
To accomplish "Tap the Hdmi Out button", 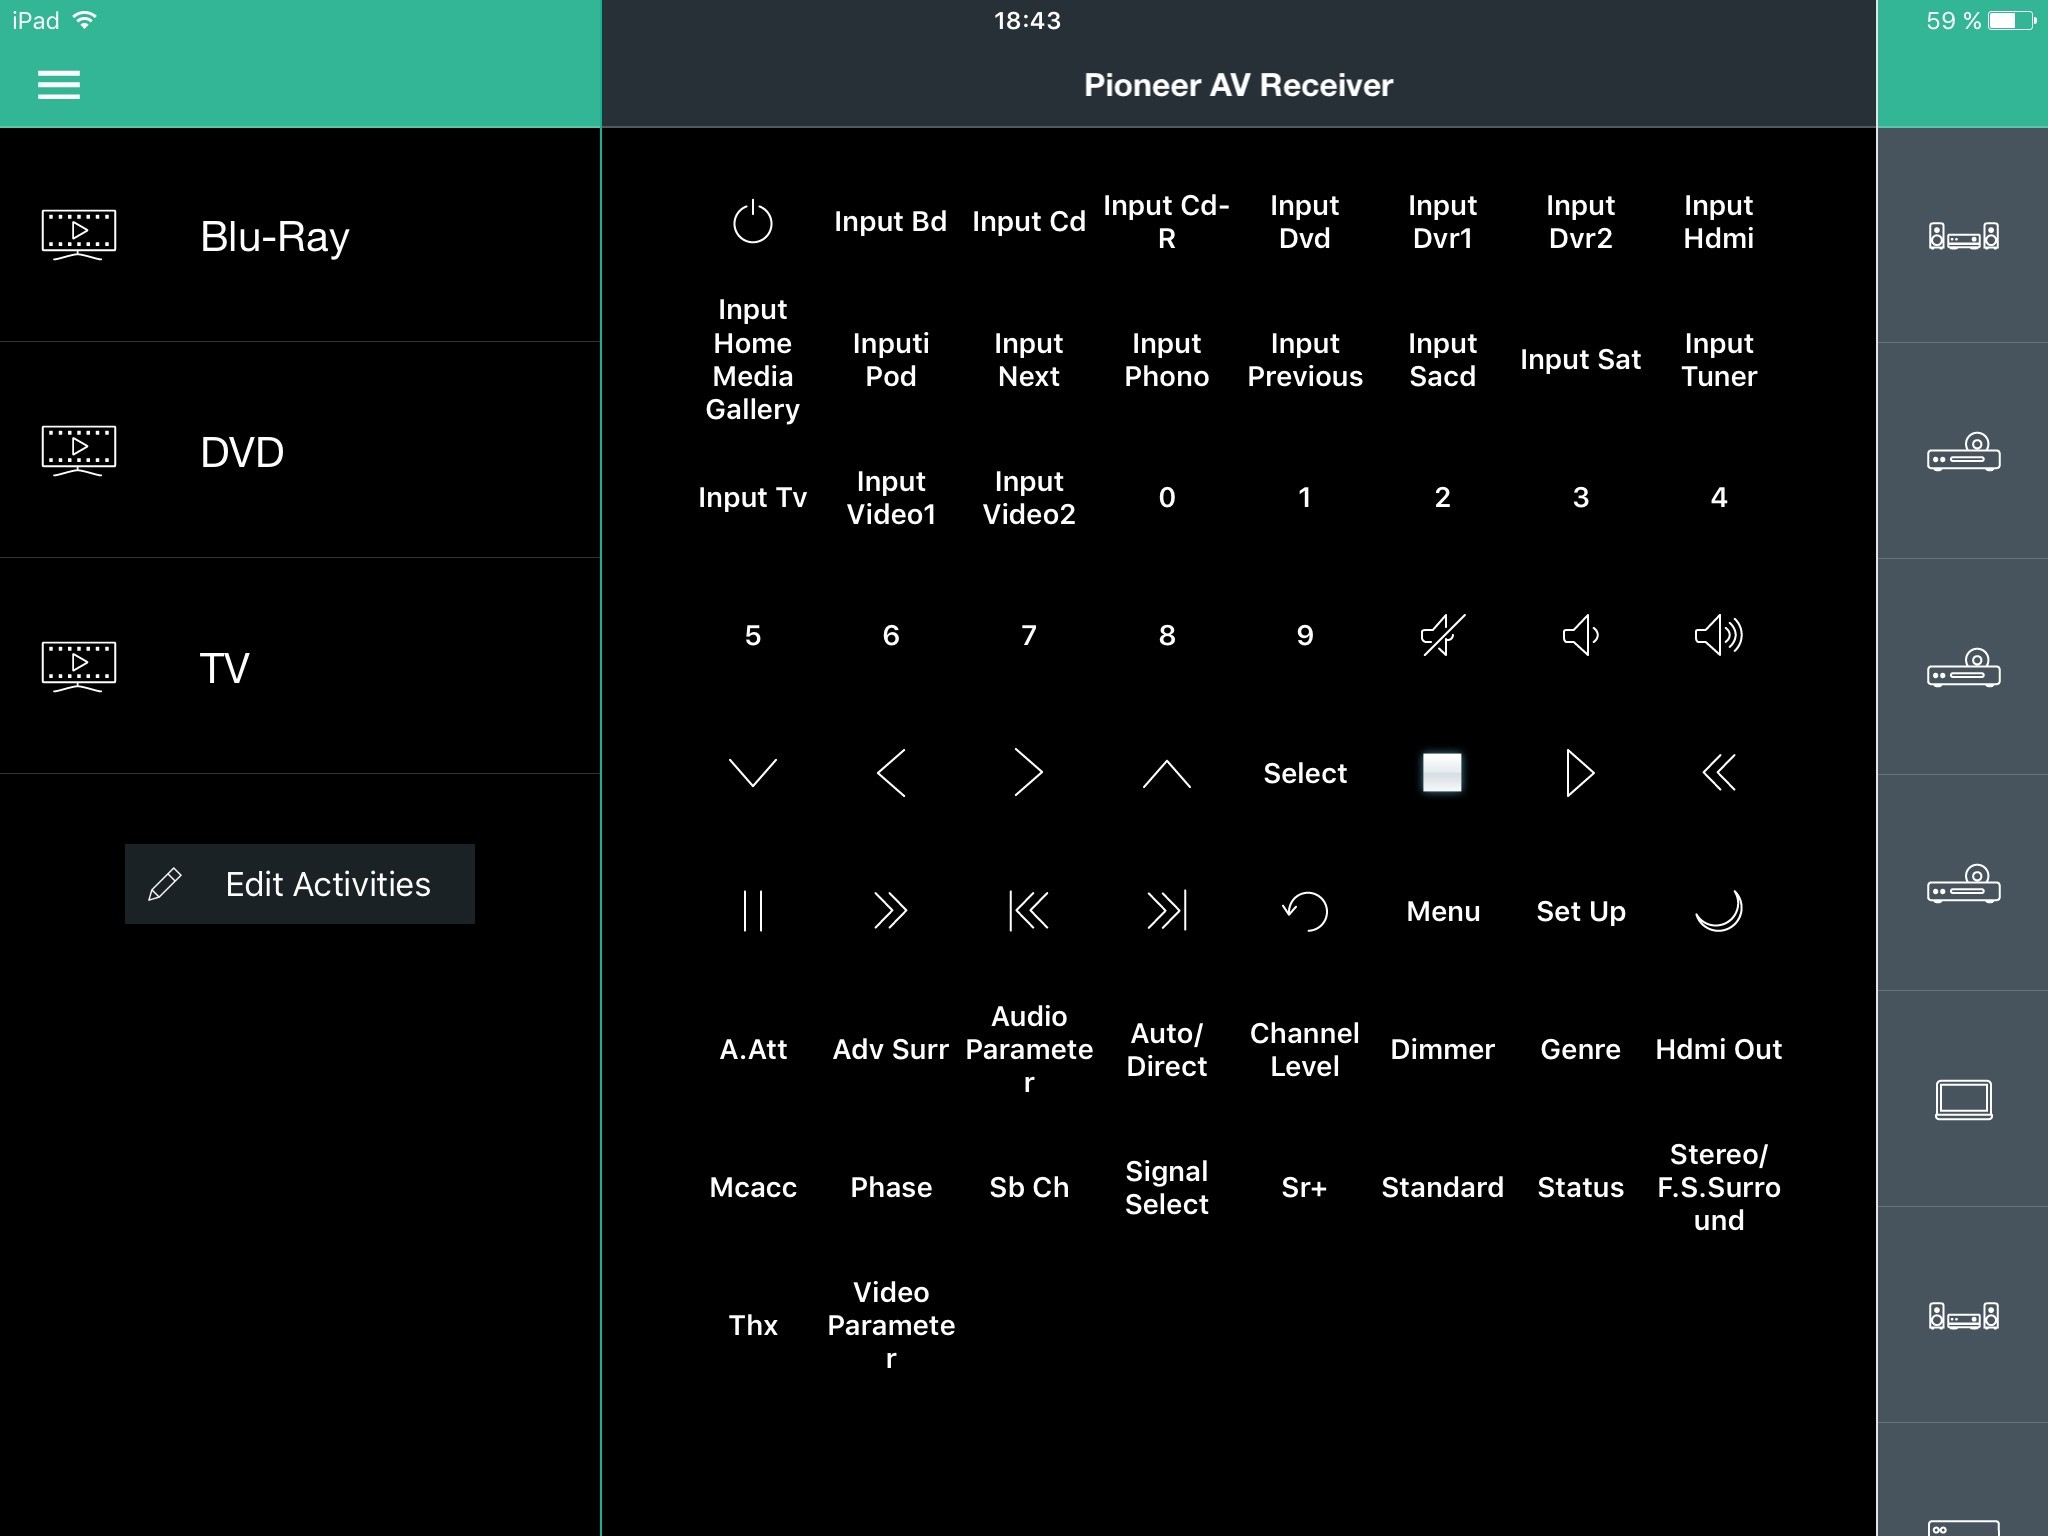I will pyautogui.click(x=1719, y=1049).
